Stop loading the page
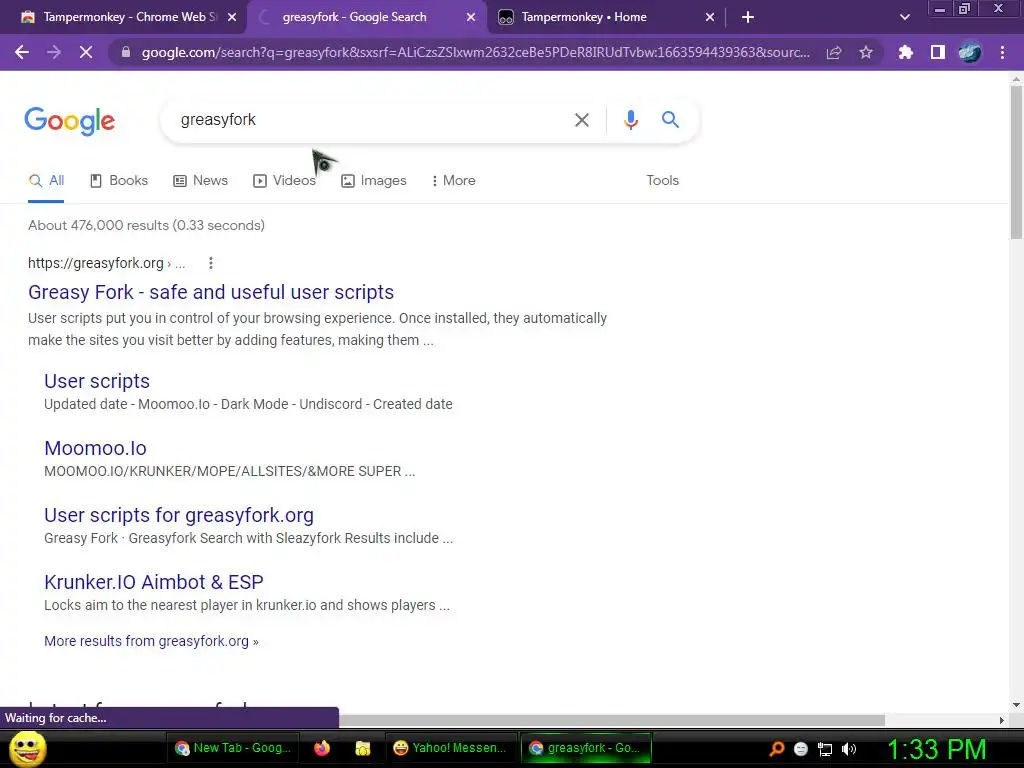The width and height of the screenshot is (1024, 768). click(86, 52)
